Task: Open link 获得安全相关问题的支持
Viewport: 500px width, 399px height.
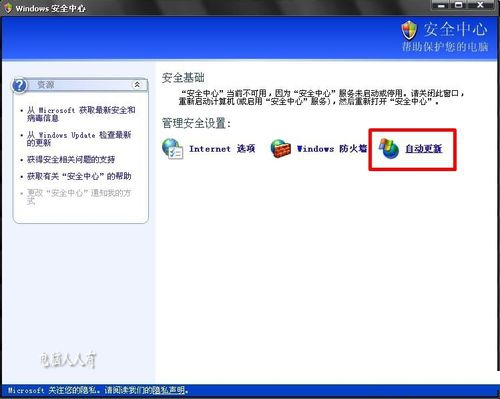Action: tap(71, 160)
